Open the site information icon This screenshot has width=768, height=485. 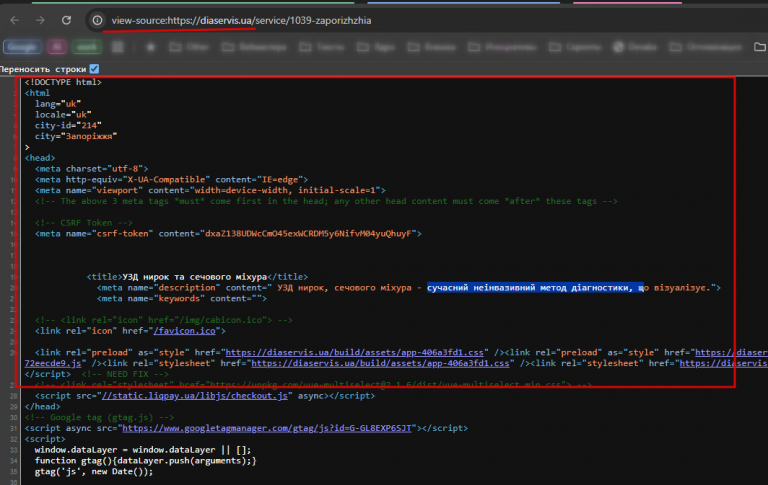[97, 20]
